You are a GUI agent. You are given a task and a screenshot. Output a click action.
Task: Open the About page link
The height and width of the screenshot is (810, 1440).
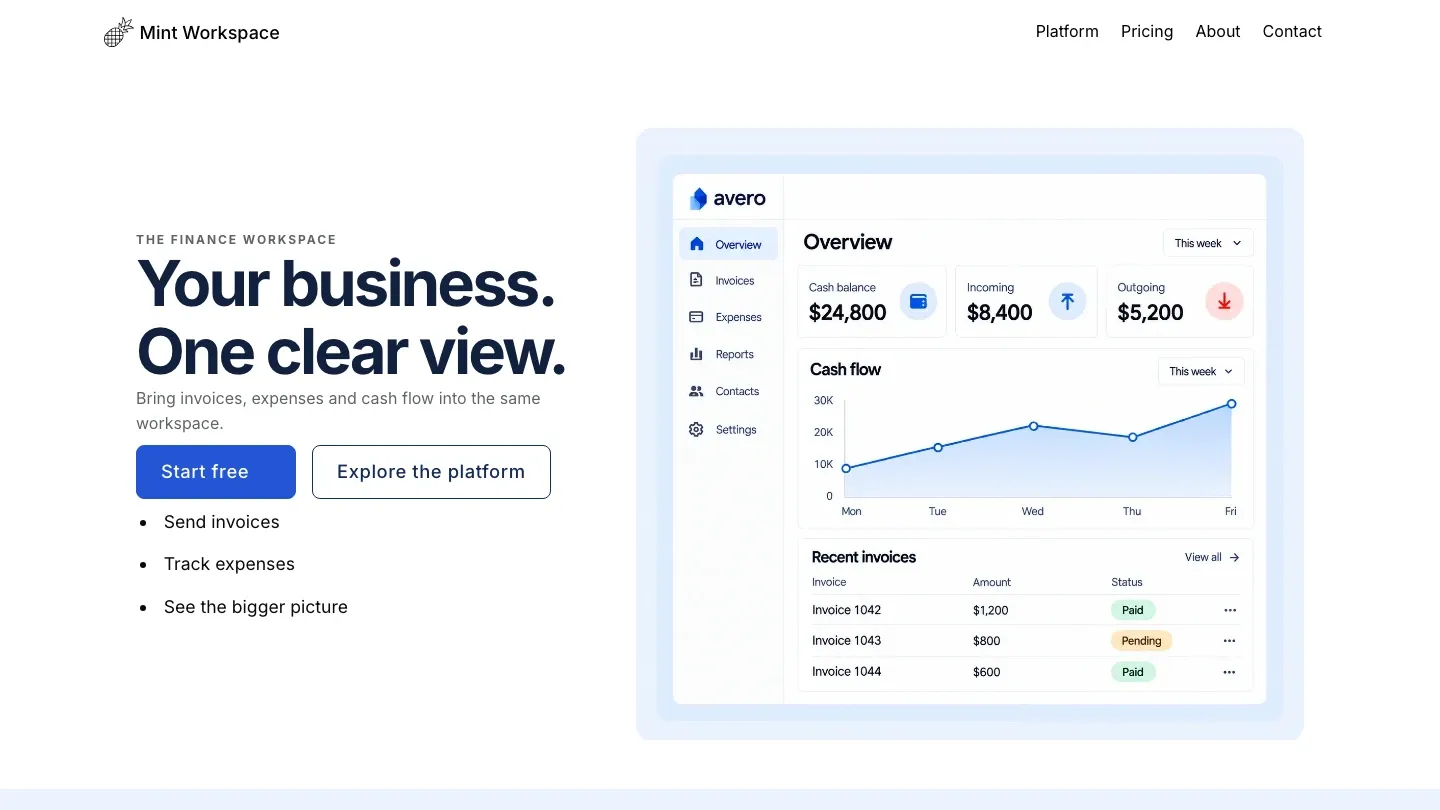(1218, 31)
